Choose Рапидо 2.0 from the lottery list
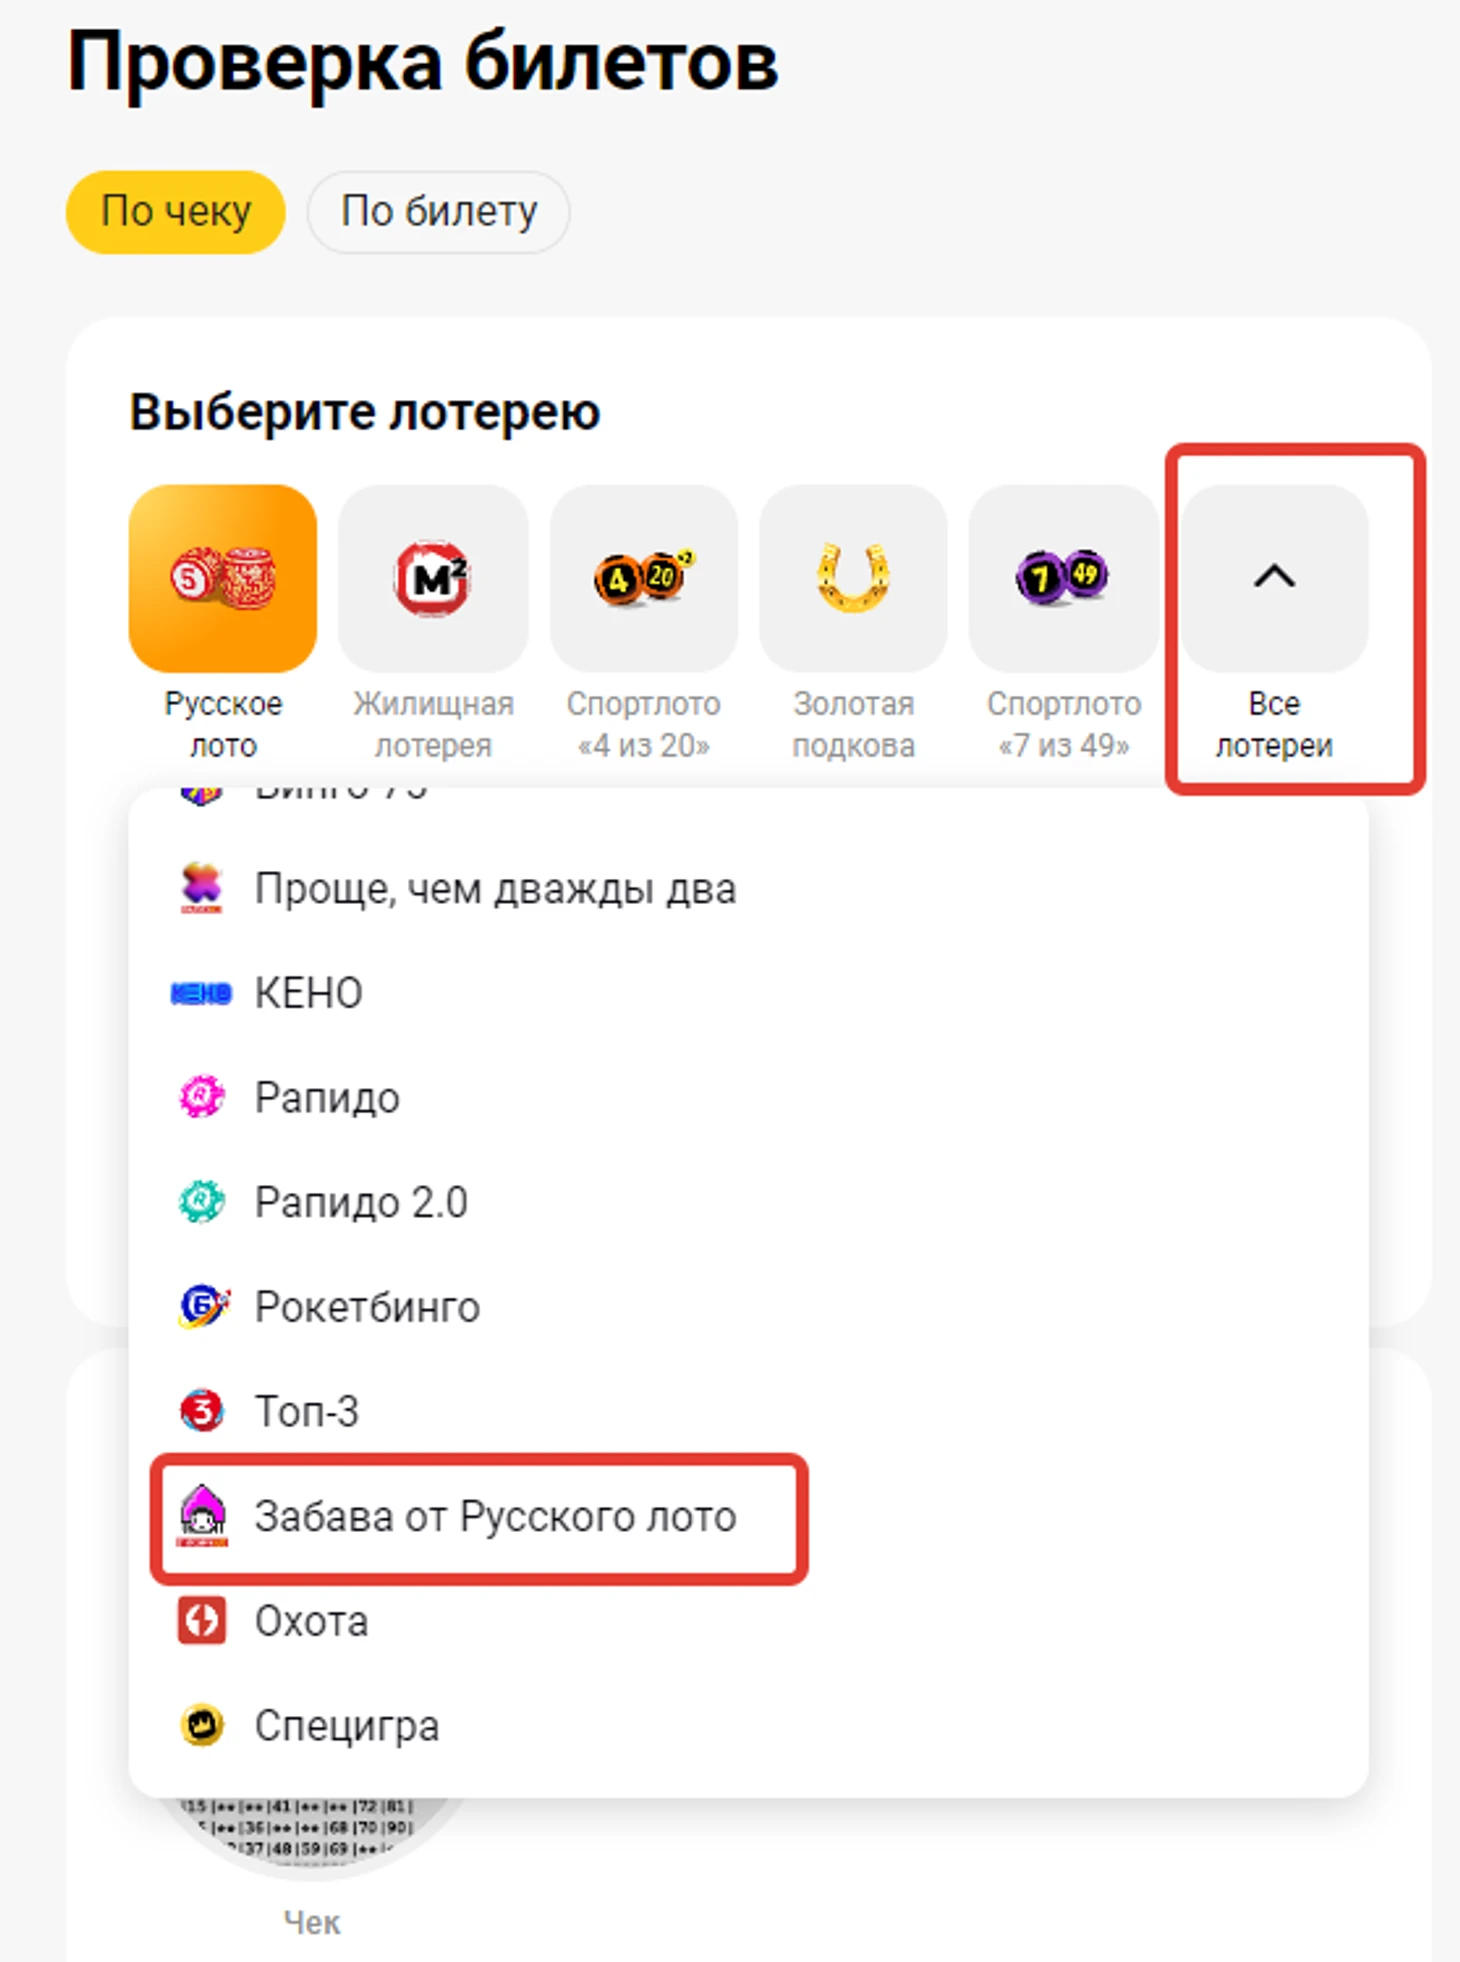Image resolution: width=1460 pixels, height=1962 pixels. coord(748,1202)
